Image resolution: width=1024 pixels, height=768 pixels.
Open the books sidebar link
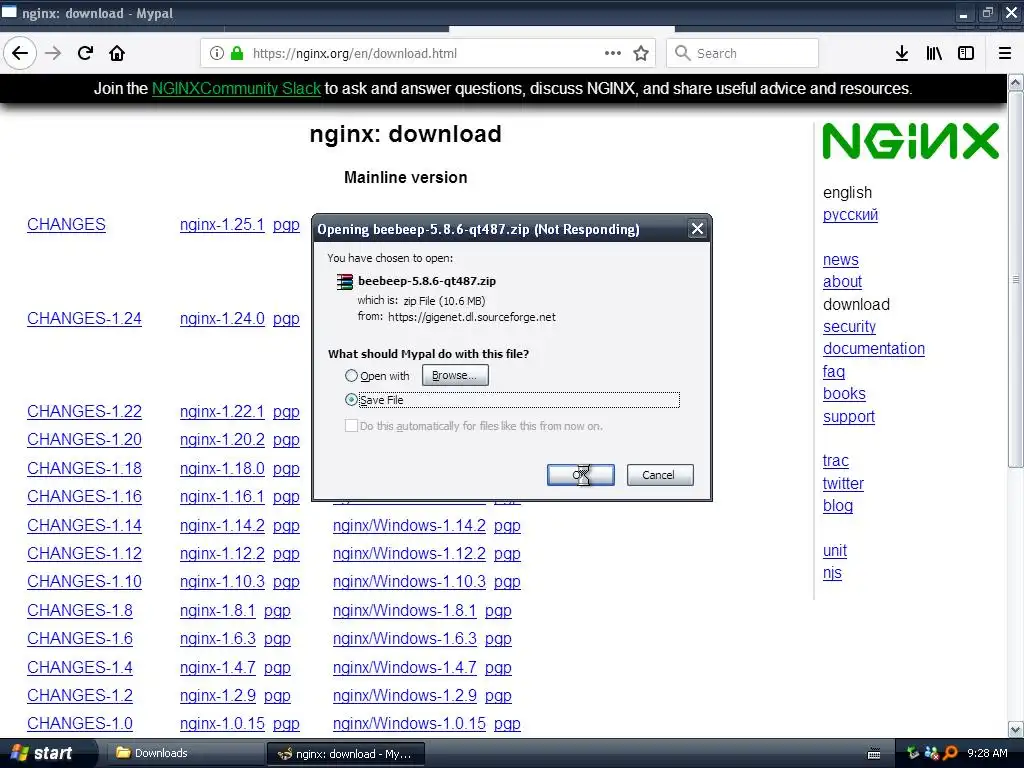(x=844, y=394)
